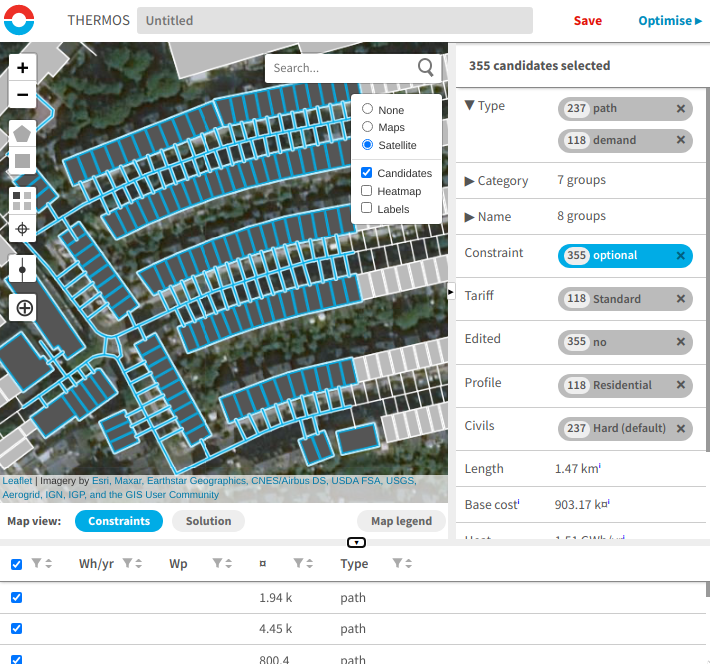Select the 118 demand chip

pyautogui.click(x=625, y=140)
